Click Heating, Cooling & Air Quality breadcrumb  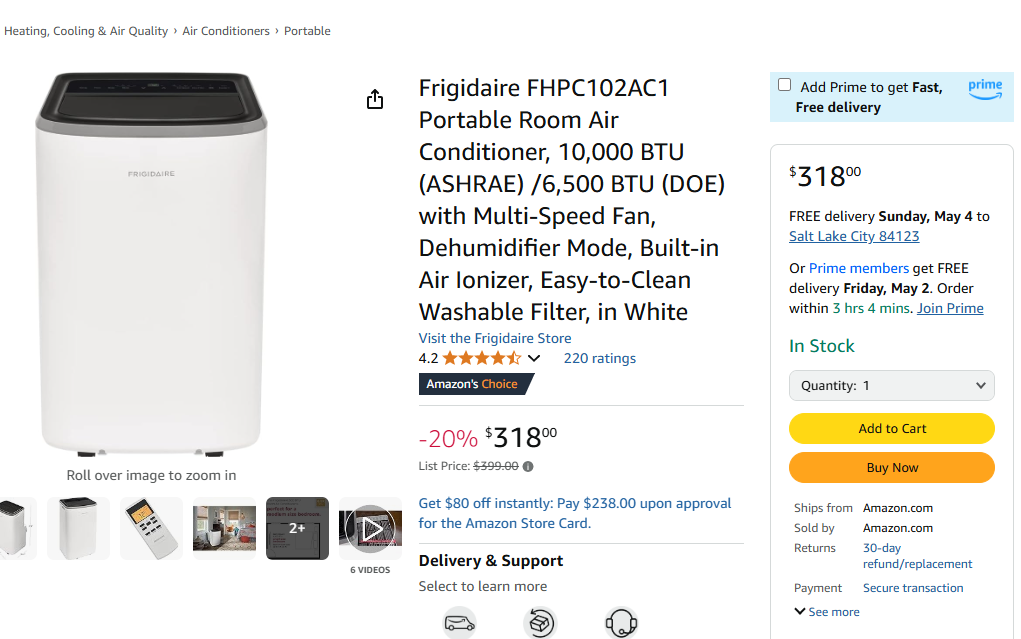(x=86, y=31)
